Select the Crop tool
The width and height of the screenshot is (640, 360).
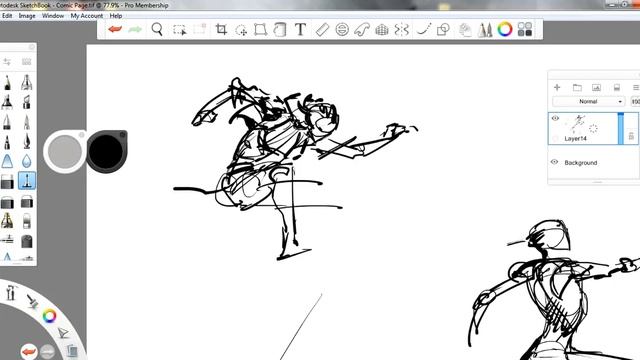click(221, 29)
